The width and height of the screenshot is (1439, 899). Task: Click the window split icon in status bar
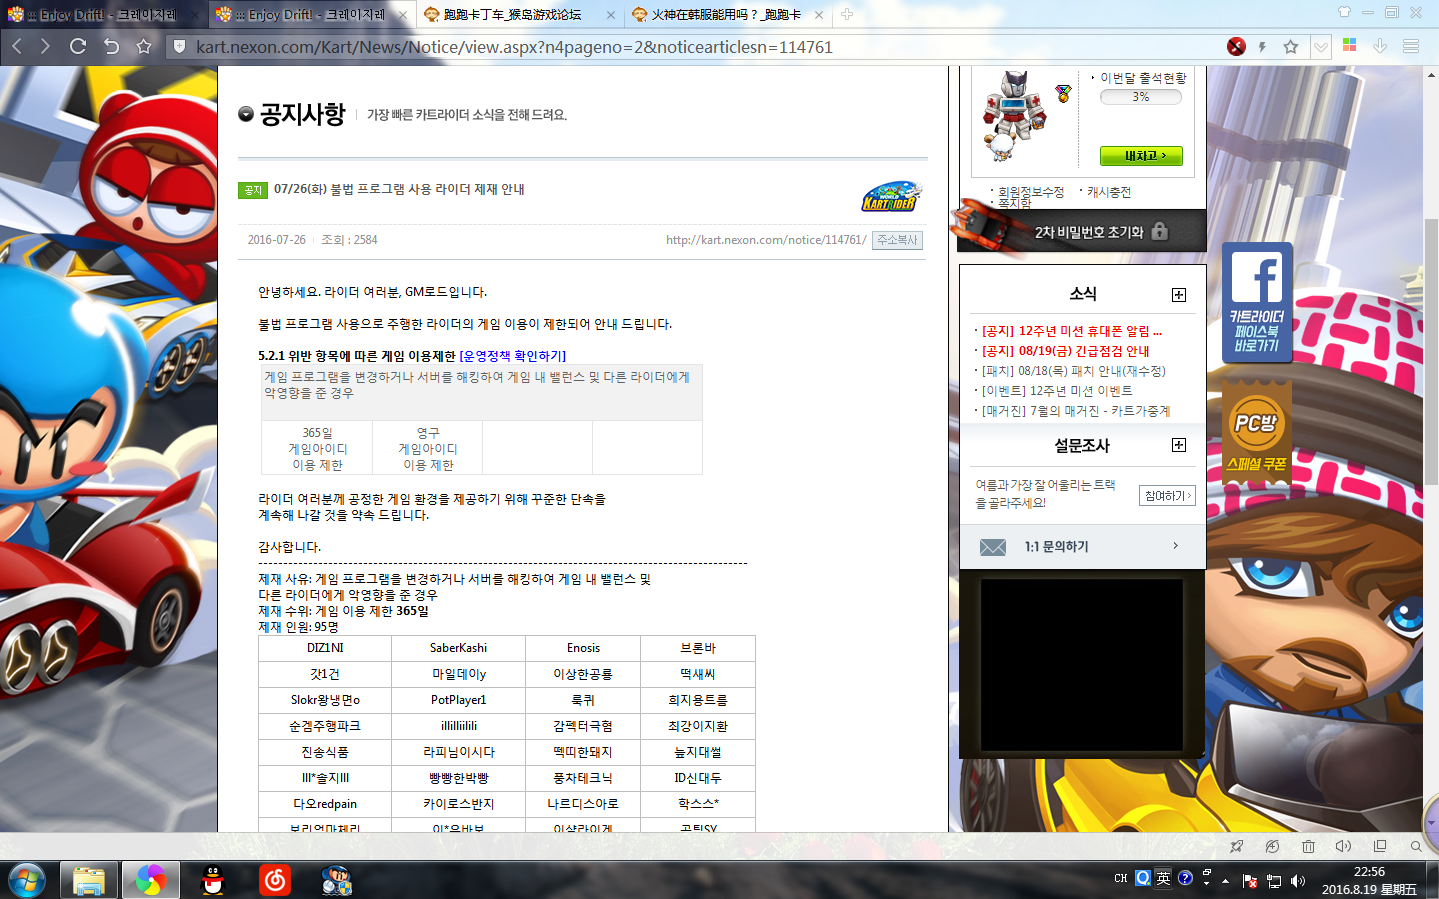[1380, 846]
